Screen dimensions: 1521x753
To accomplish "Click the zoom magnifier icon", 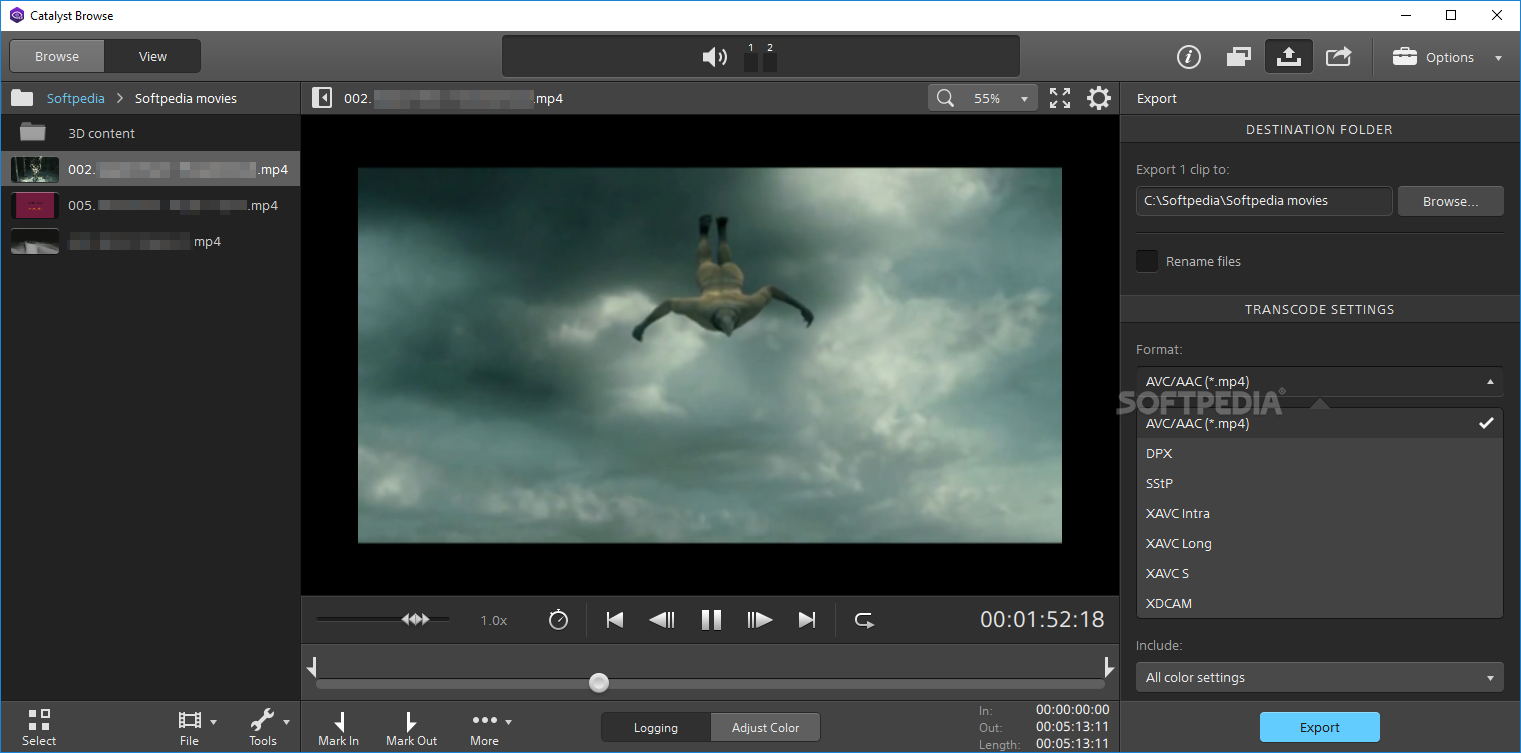I will [945, 98].
